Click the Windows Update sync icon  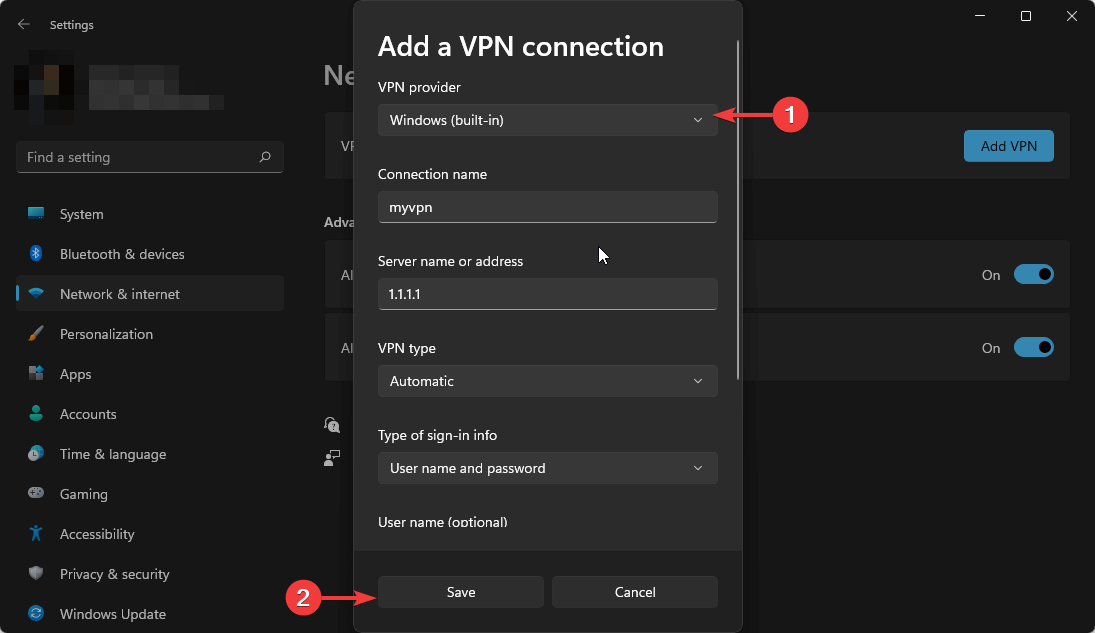[x=36, y=613]
